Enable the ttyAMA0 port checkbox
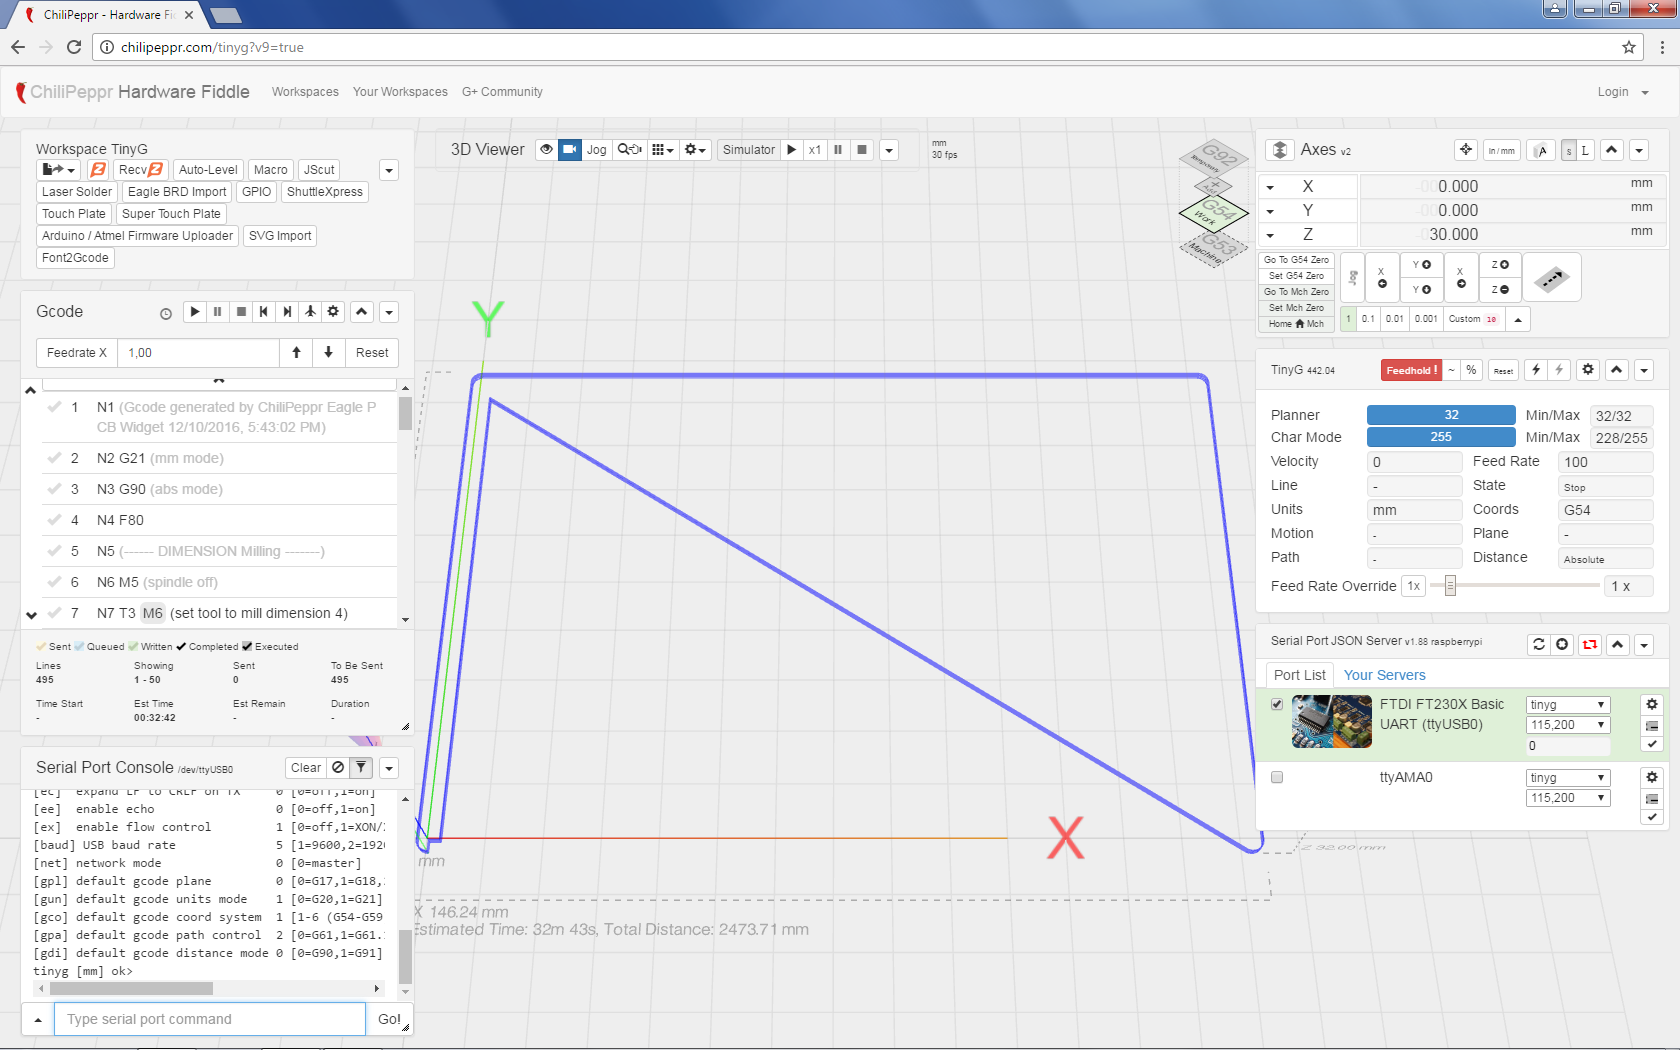Viewport: 1680px width, 1050px height. [1277, 777]
